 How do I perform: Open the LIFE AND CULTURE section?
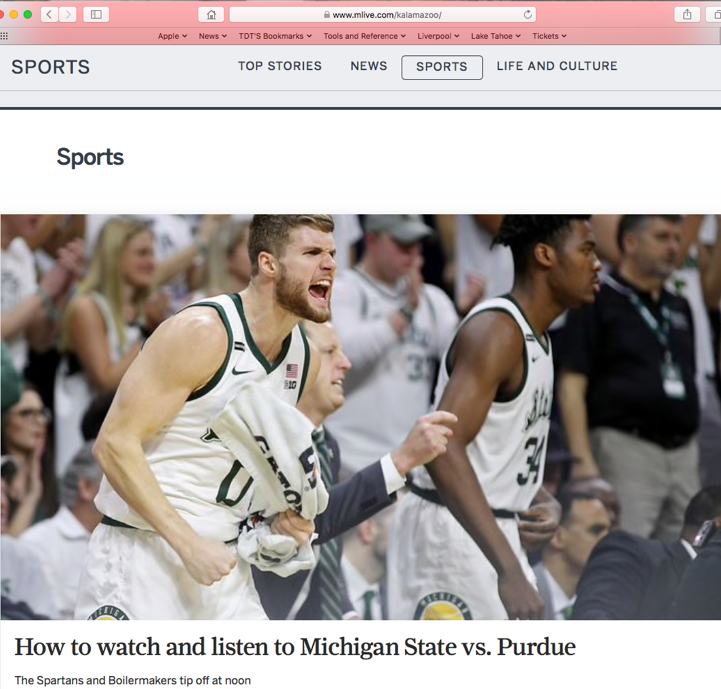click(557, 66)
